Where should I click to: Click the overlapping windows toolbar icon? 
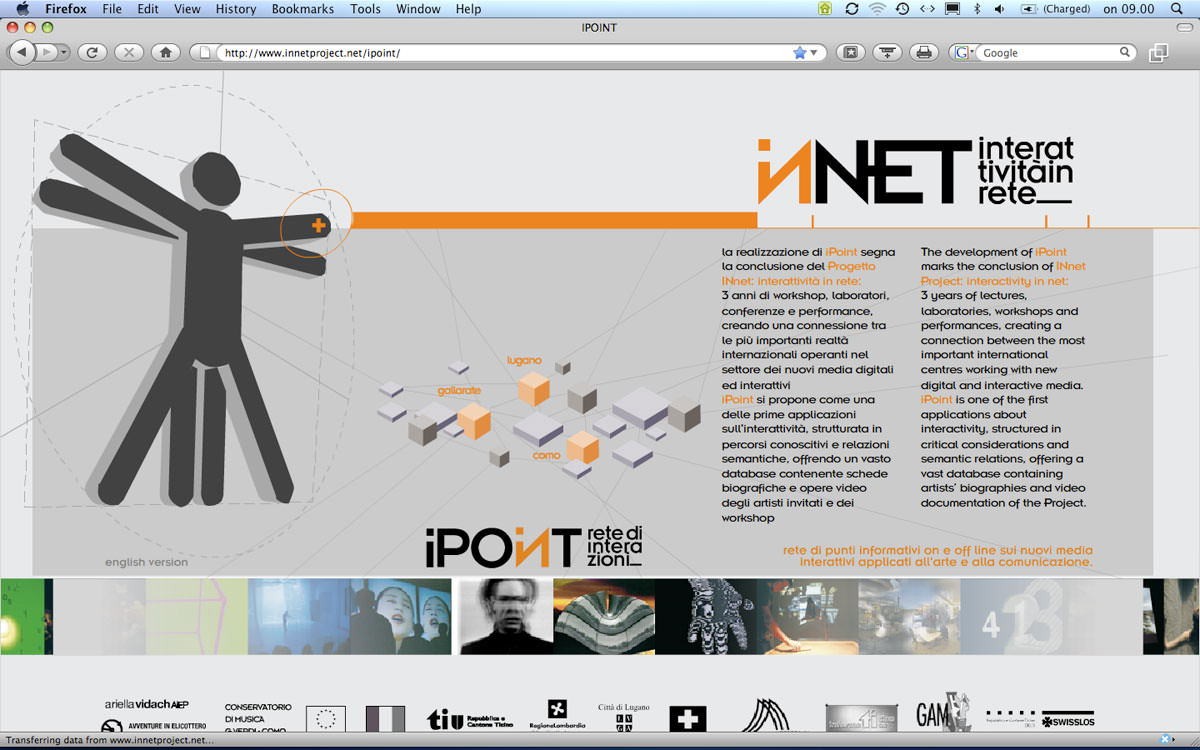pyautogui.click(x=1159, y=52)
